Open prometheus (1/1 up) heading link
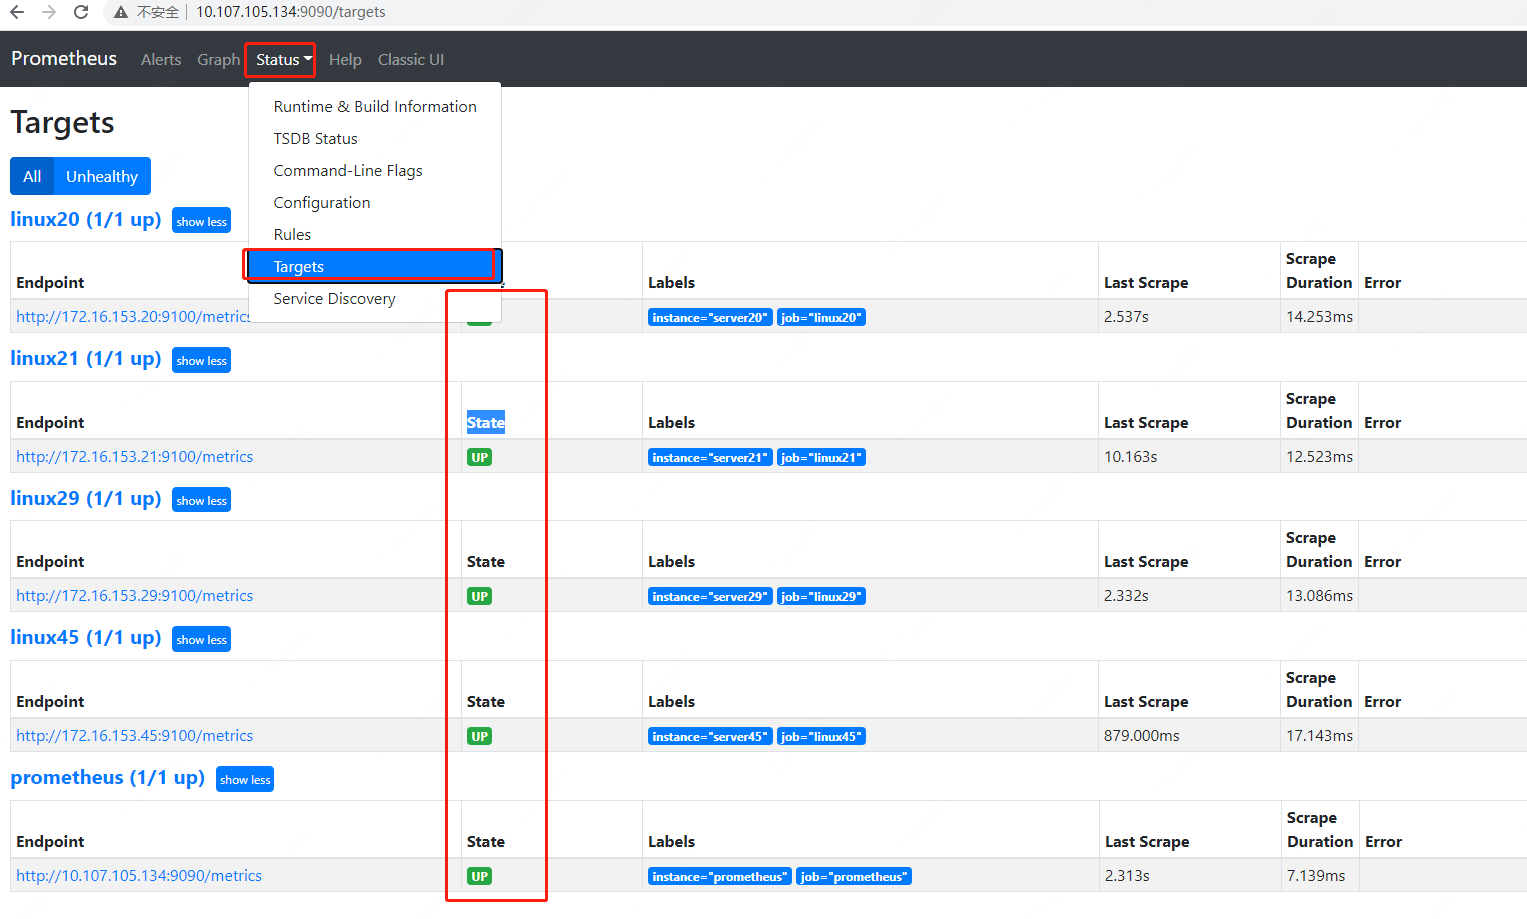The width and height of the screenshot is (1527, 919). [107, 777]
